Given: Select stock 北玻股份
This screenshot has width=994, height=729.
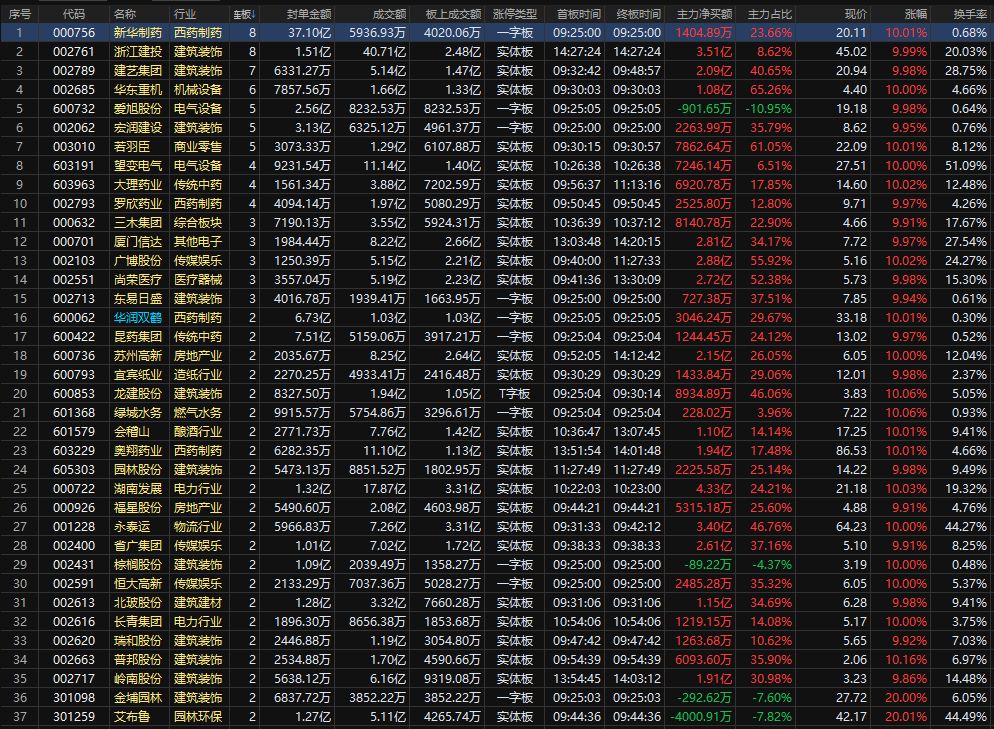Looking at the screenshot, I should pyautogui.click(x=138, y=603).
